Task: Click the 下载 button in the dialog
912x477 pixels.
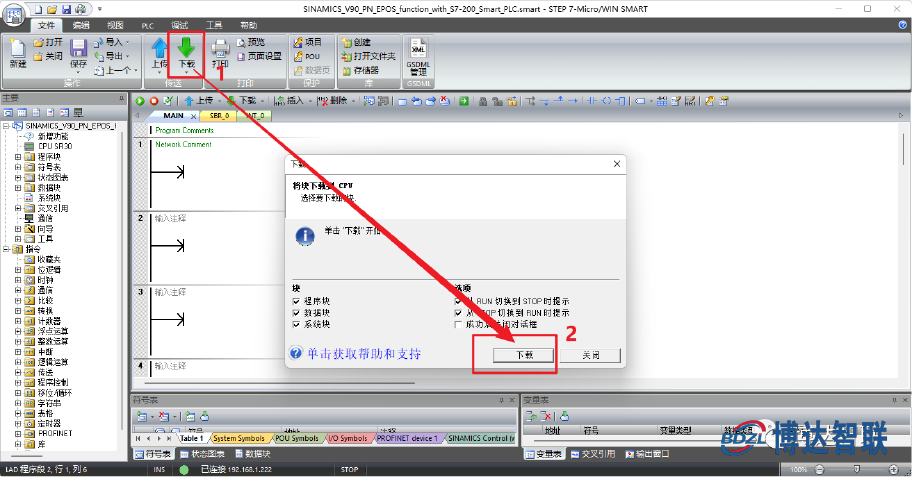Action: coord(524,355)
